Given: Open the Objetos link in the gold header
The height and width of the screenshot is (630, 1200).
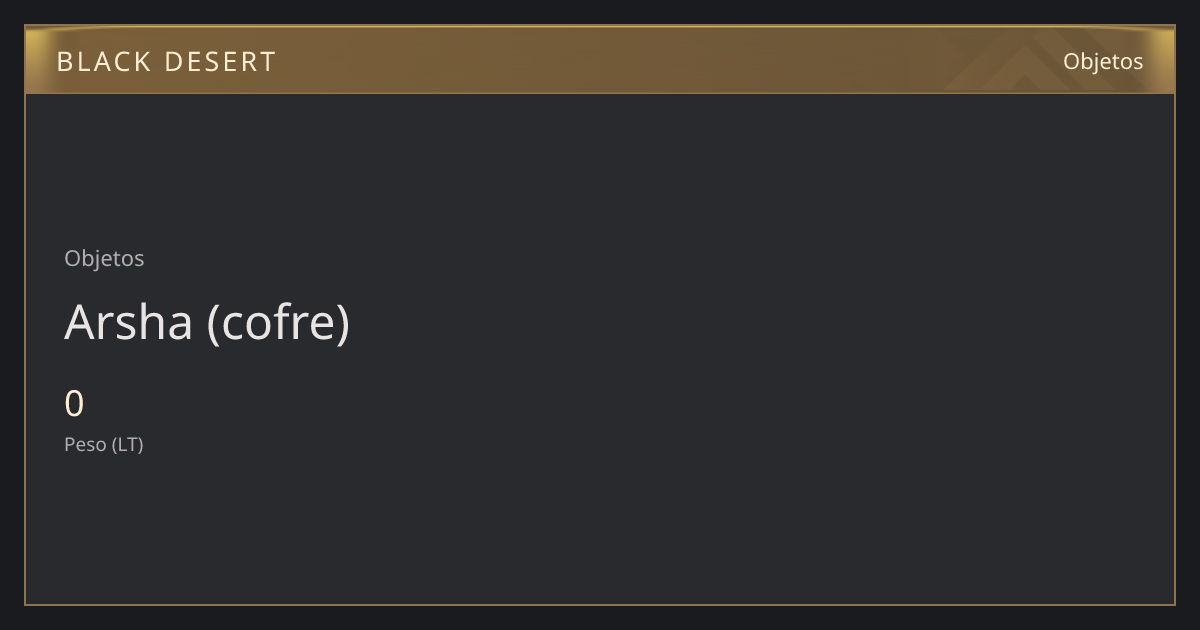Looking at the screenshot, I should click(x=1103, y=61).
